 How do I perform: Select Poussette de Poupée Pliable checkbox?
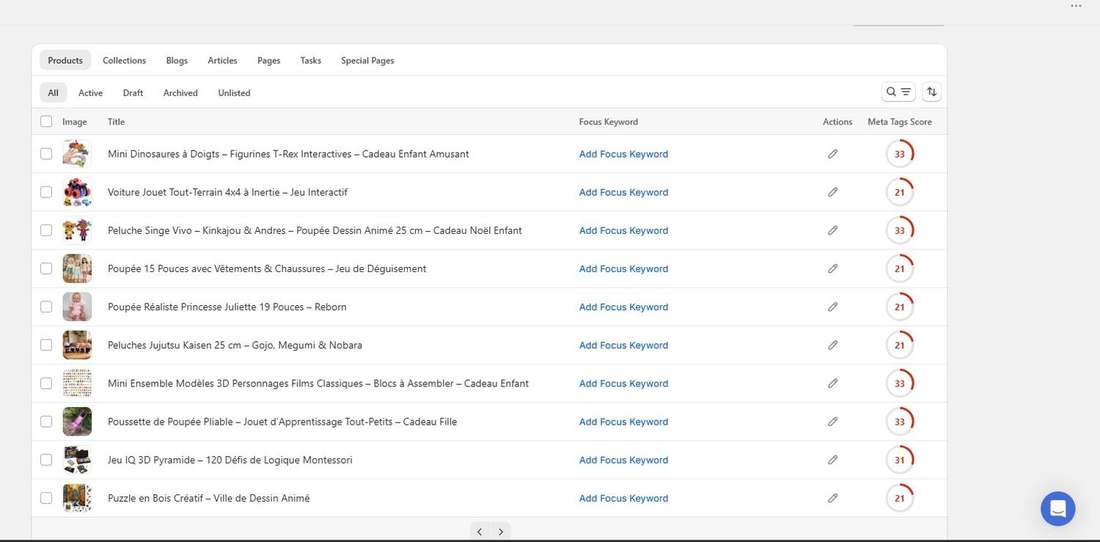click(46, 421)
